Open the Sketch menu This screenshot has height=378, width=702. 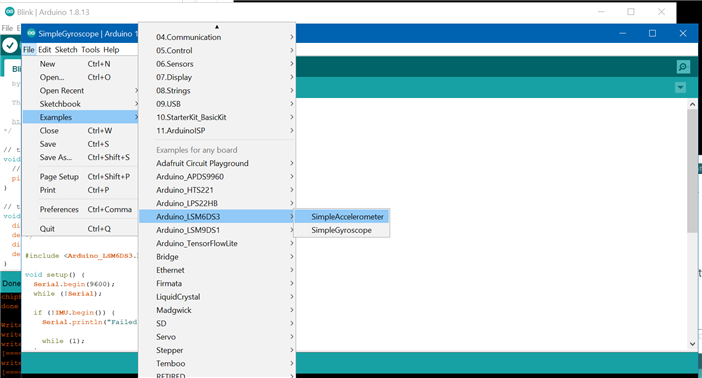click(x=66, y=50)
